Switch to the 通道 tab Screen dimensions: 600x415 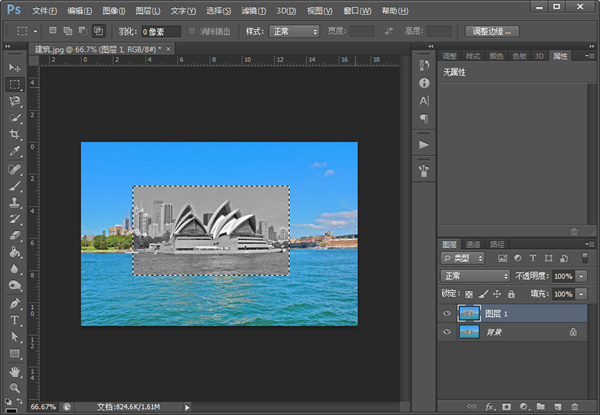pyautogui.click(x=473, y=243)
